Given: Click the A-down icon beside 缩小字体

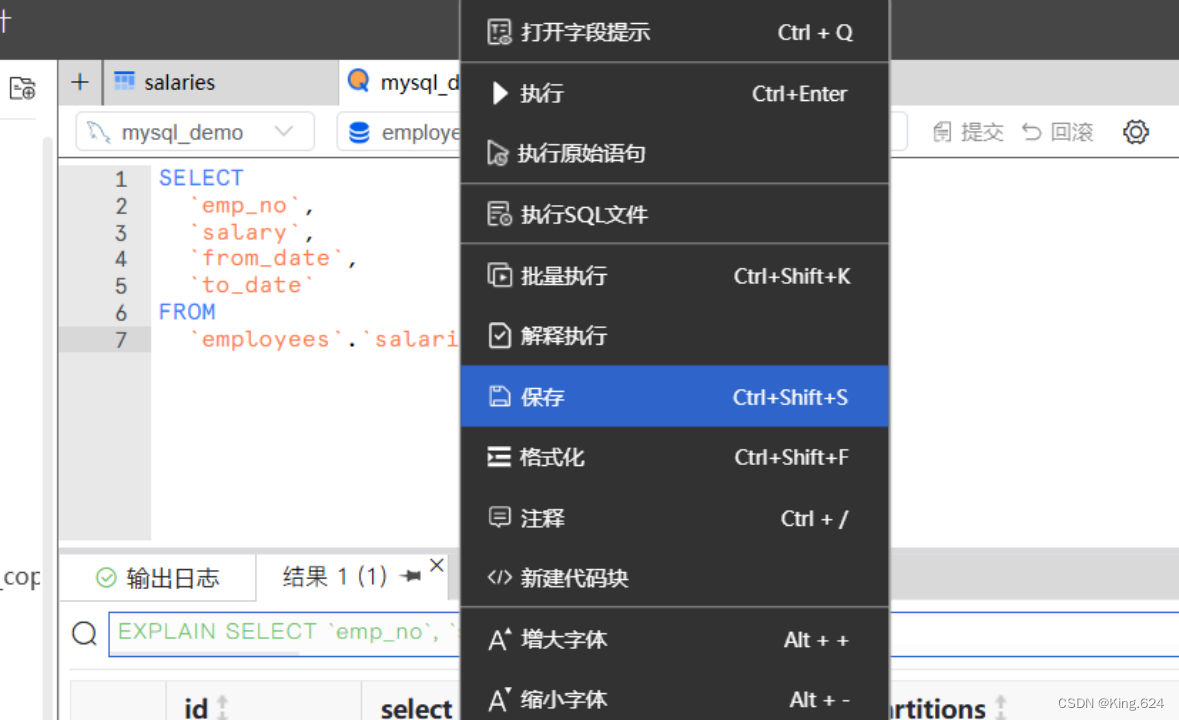Looking at the screenshot, I should pos(499,700).
